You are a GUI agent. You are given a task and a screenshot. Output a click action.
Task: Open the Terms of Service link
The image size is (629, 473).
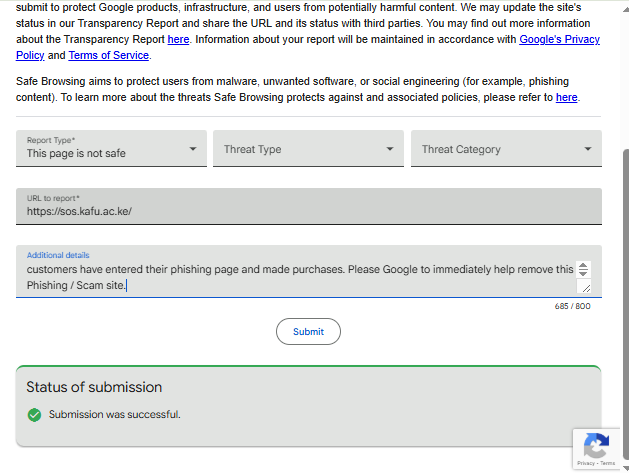click(x=109, y=55)
